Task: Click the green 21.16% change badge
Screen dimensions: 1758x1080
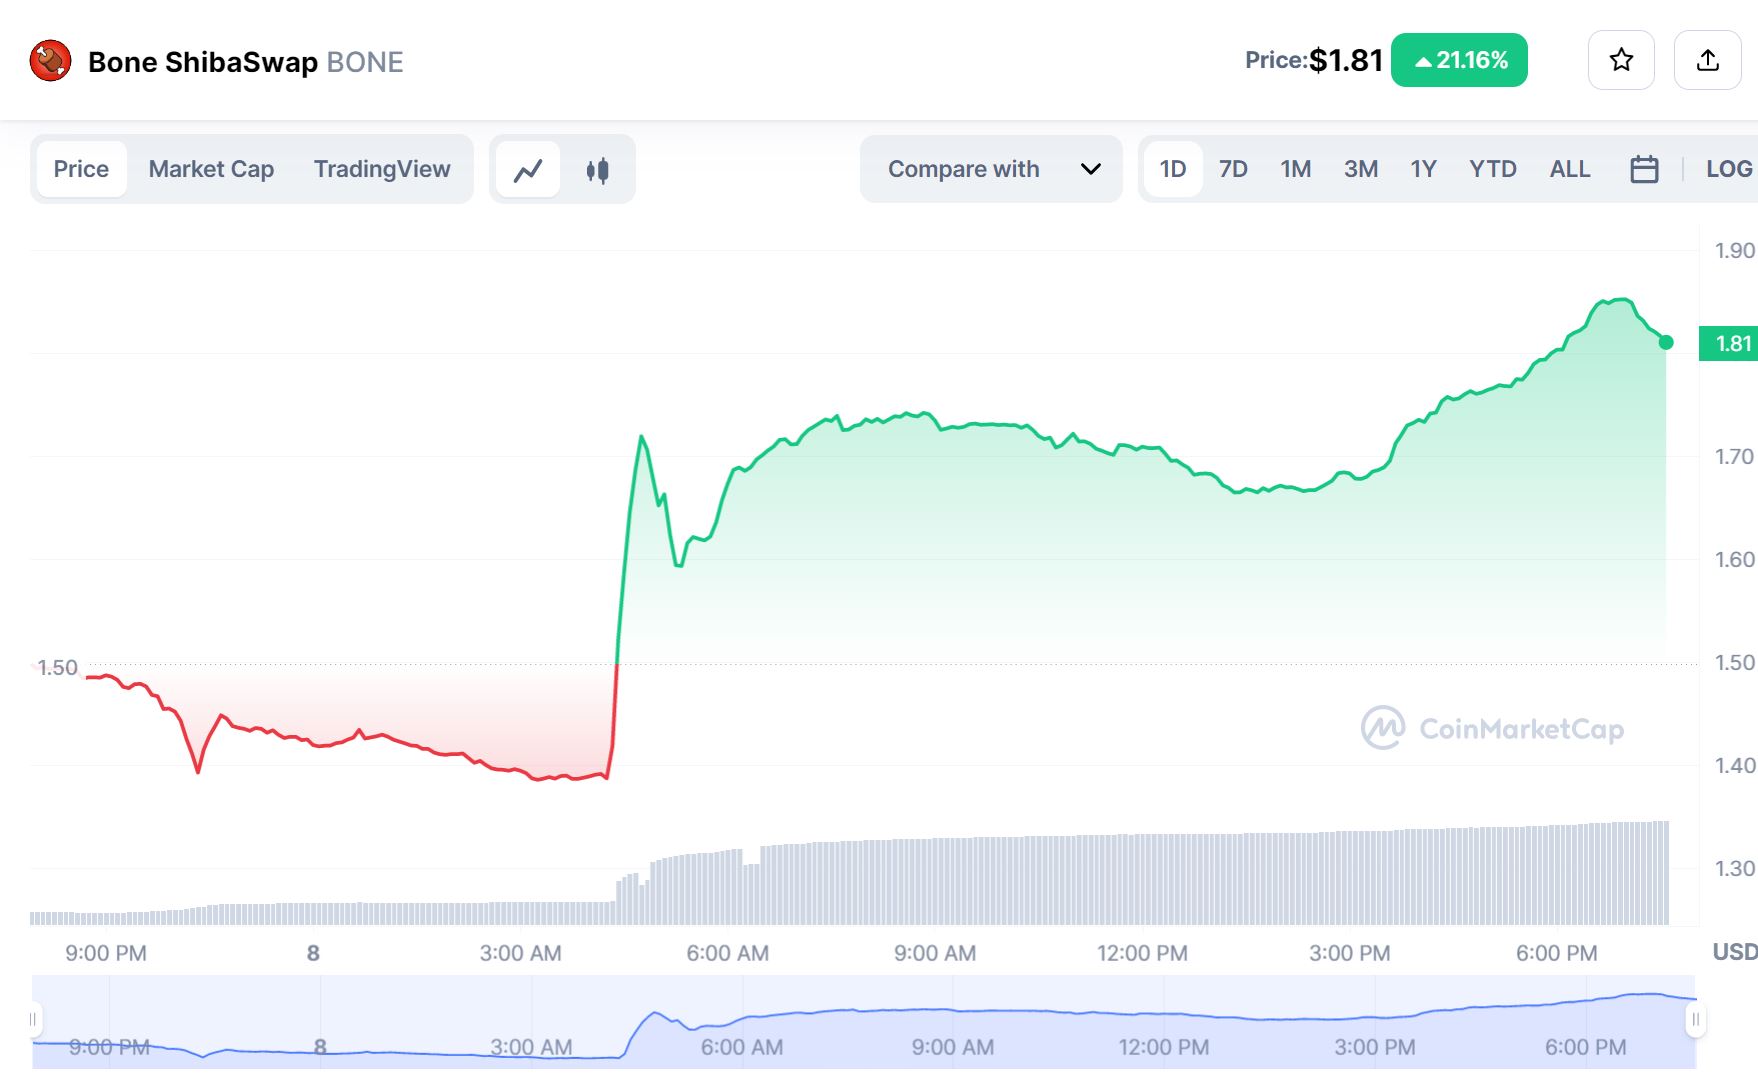Action: tap(1459, 60)
